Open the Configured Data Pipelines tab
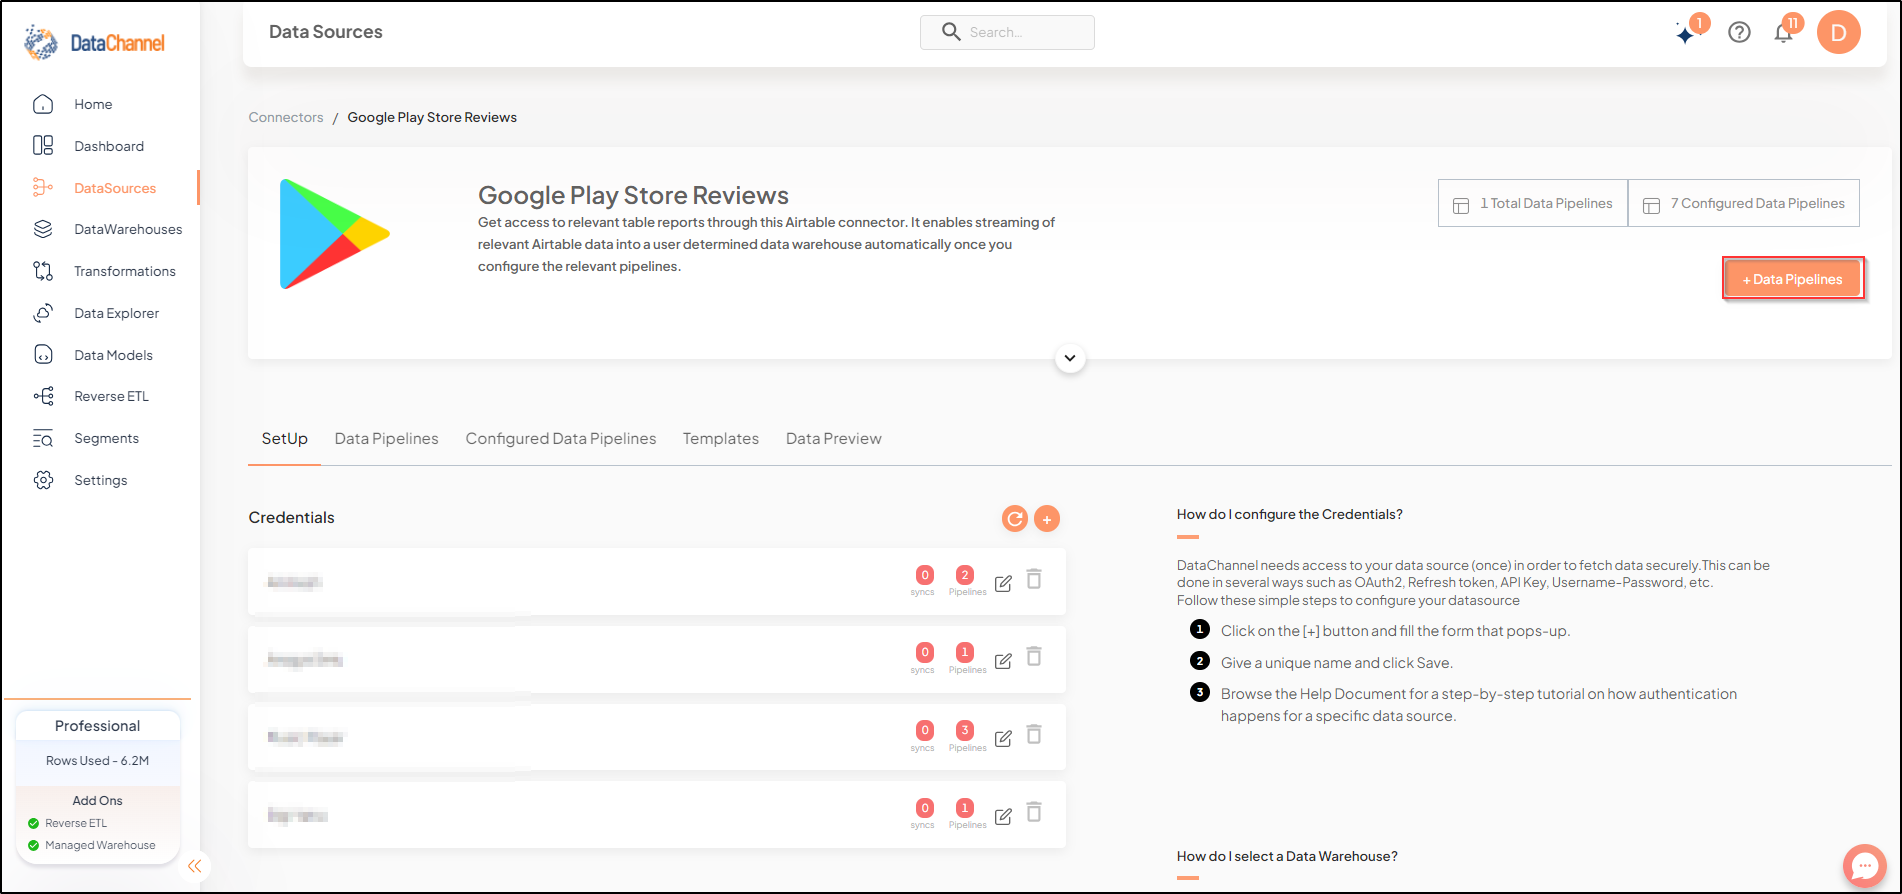The image size is (1902, 894). 561,438
